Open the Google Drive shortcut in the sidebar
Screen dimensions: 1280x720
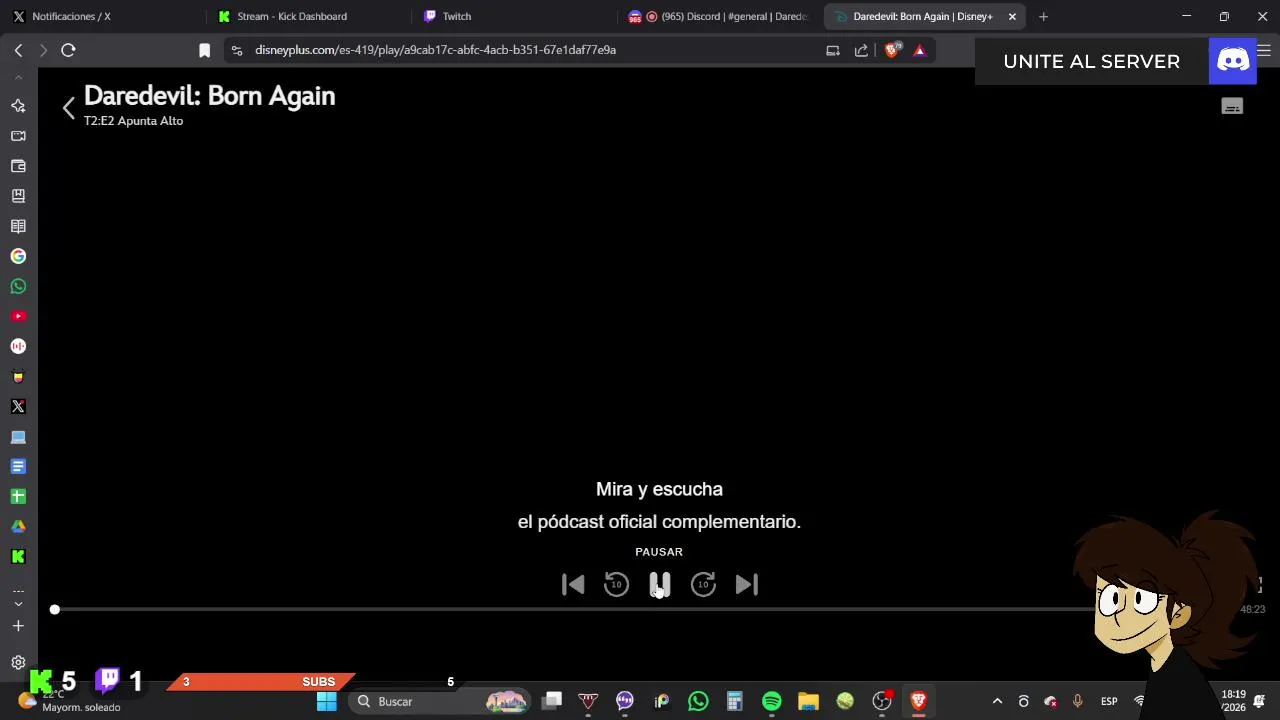click(x=18, y=526)
